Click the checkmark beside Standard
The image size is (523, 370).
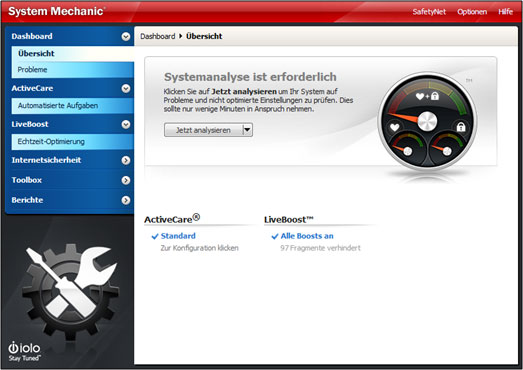click(155, 237)
